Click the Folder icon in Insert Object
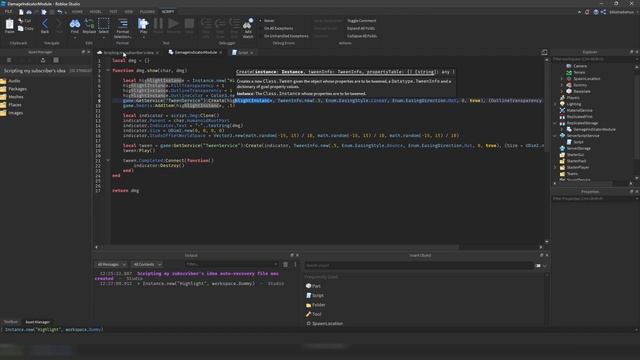Screen dimensions: 640x360 tap(309, 305)
